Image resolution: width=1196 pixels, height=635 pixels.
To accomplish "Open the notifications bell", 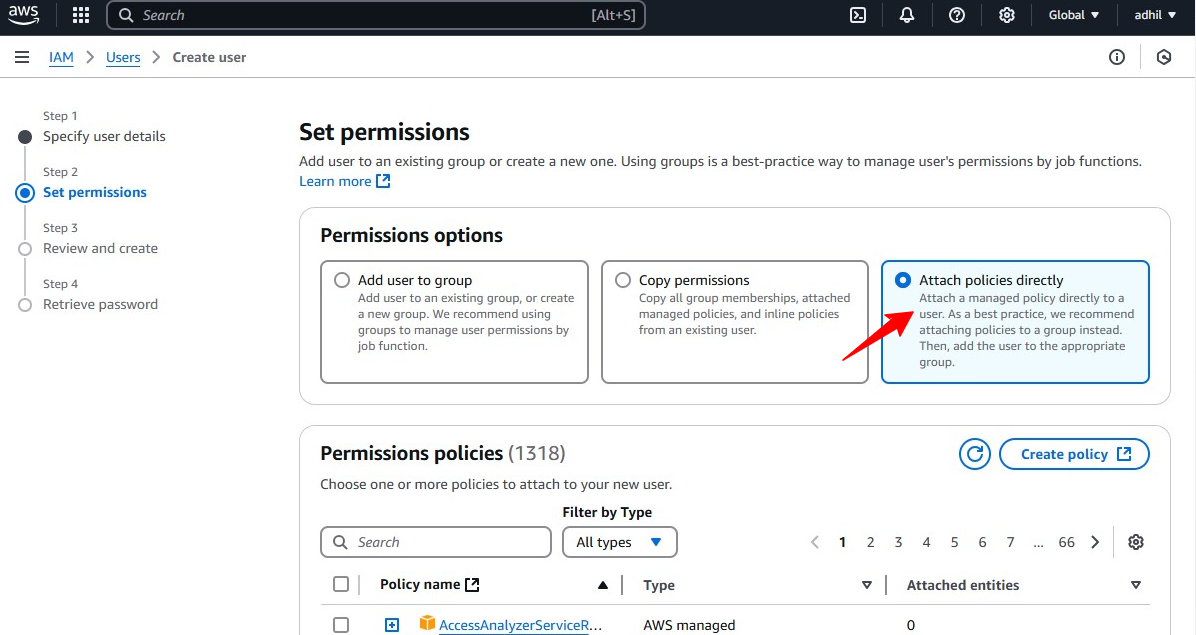I will [907, 15].
